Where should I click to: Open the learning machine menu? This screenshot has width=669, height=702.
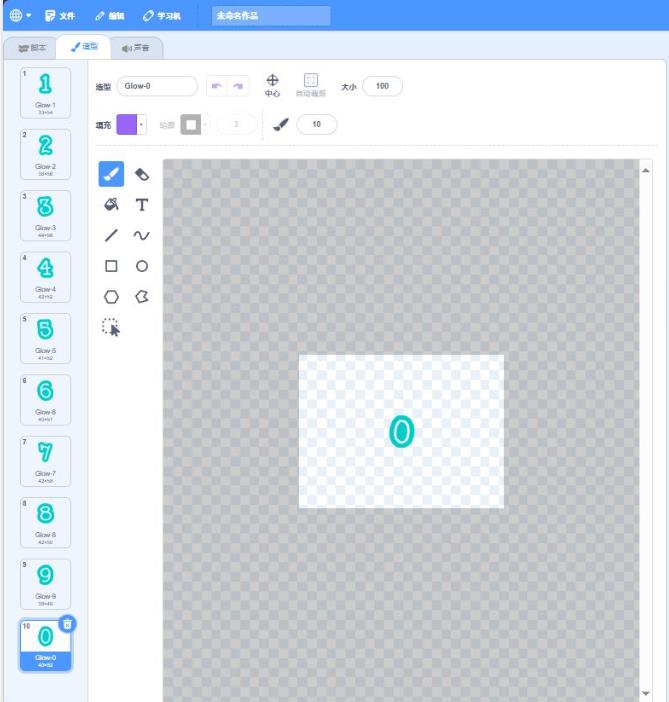point(162,16)
